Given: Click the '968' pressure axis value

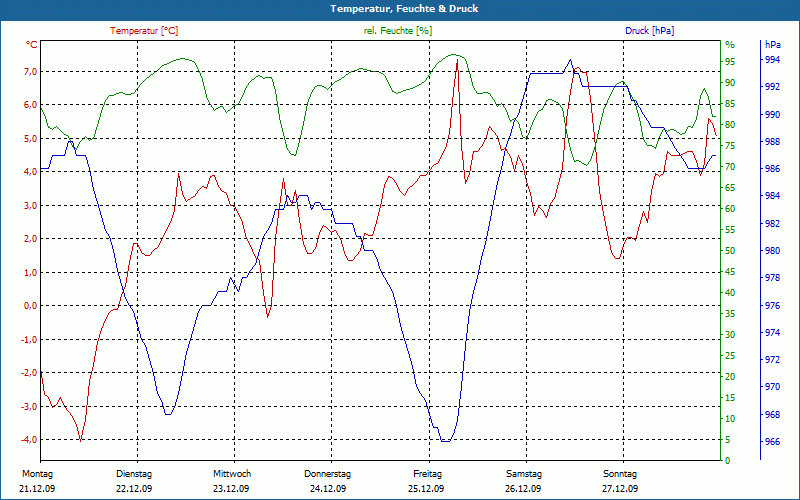Looking at the screenshot, I should point(772,415).
